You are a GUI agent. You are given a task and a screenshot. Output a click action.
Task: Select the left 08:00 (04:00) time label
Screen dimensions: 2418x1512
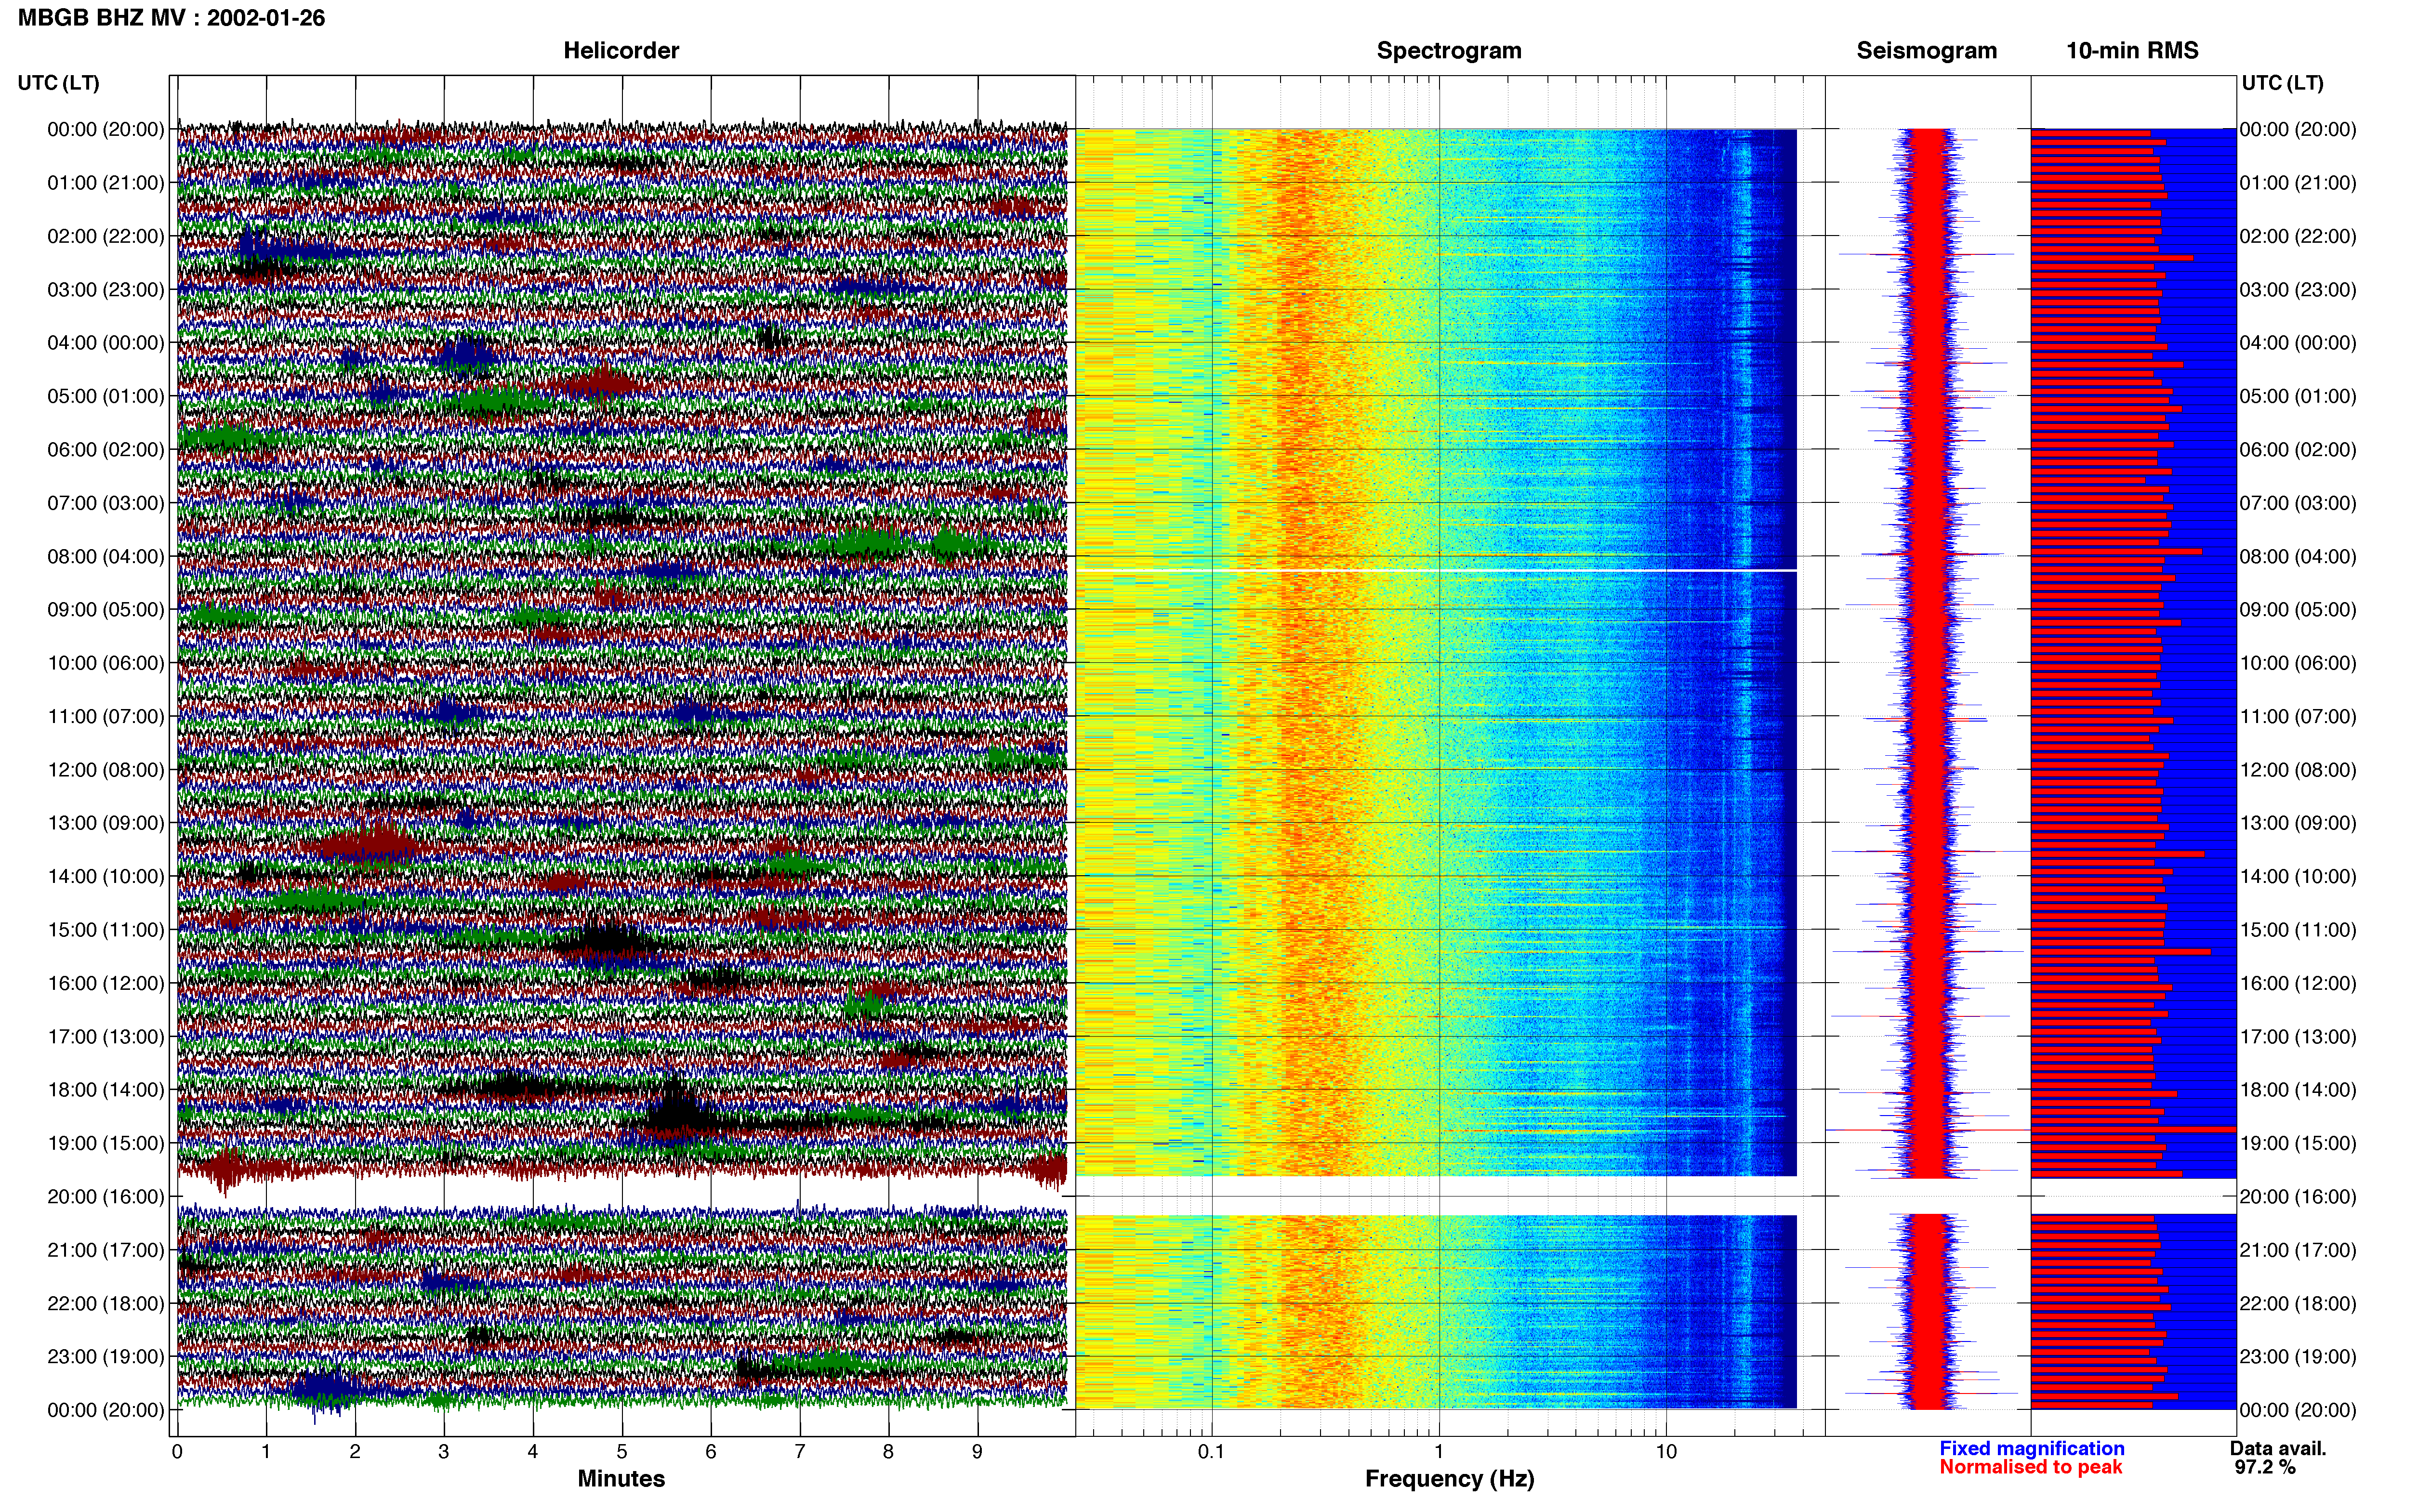tap(106, 556)
